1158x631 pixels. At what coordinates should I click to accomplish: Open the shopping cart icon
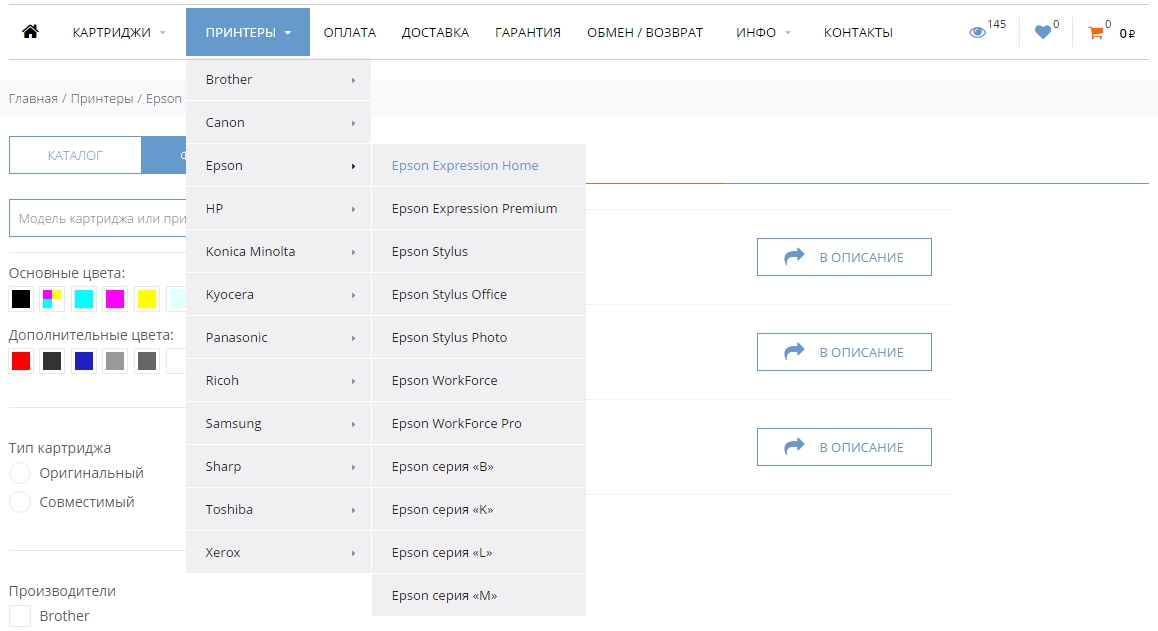[x=1096, y=32]
